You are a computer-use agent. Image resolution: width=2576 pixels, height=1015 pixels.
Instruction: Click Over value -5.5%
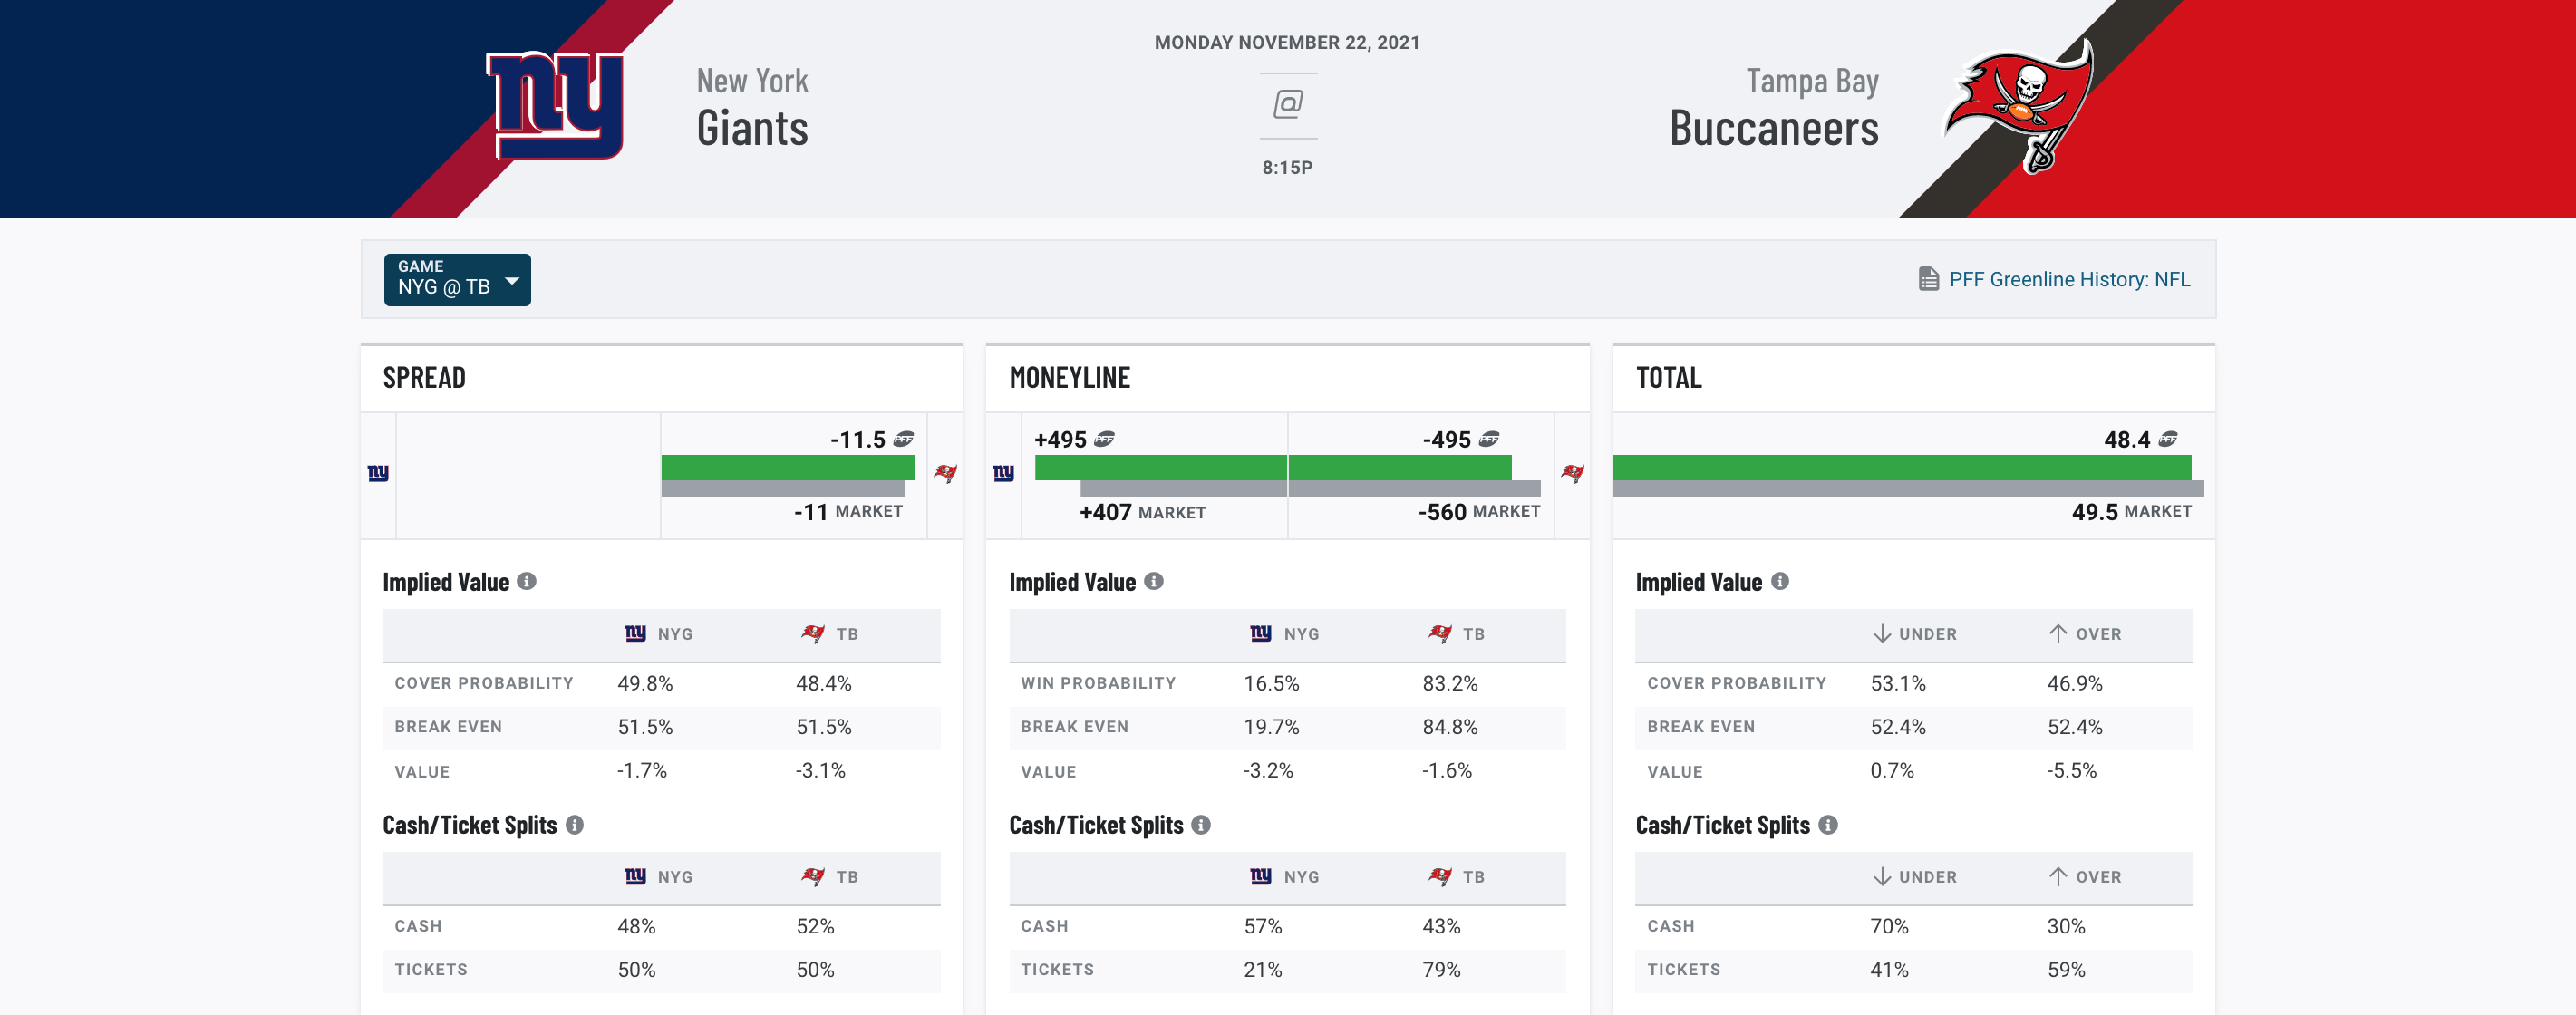2071,770
